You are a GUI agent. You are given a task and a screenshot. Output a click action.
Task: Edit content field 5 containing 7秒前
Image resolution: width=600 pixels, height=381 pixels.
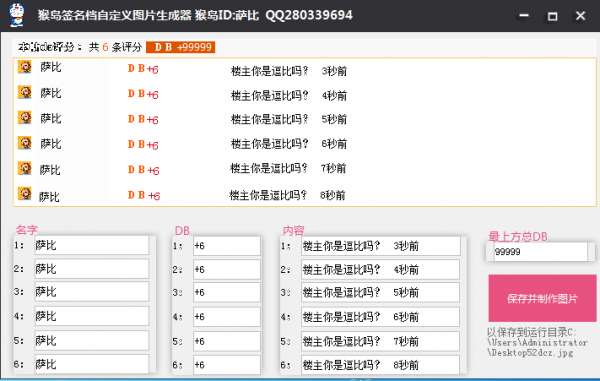380,341
